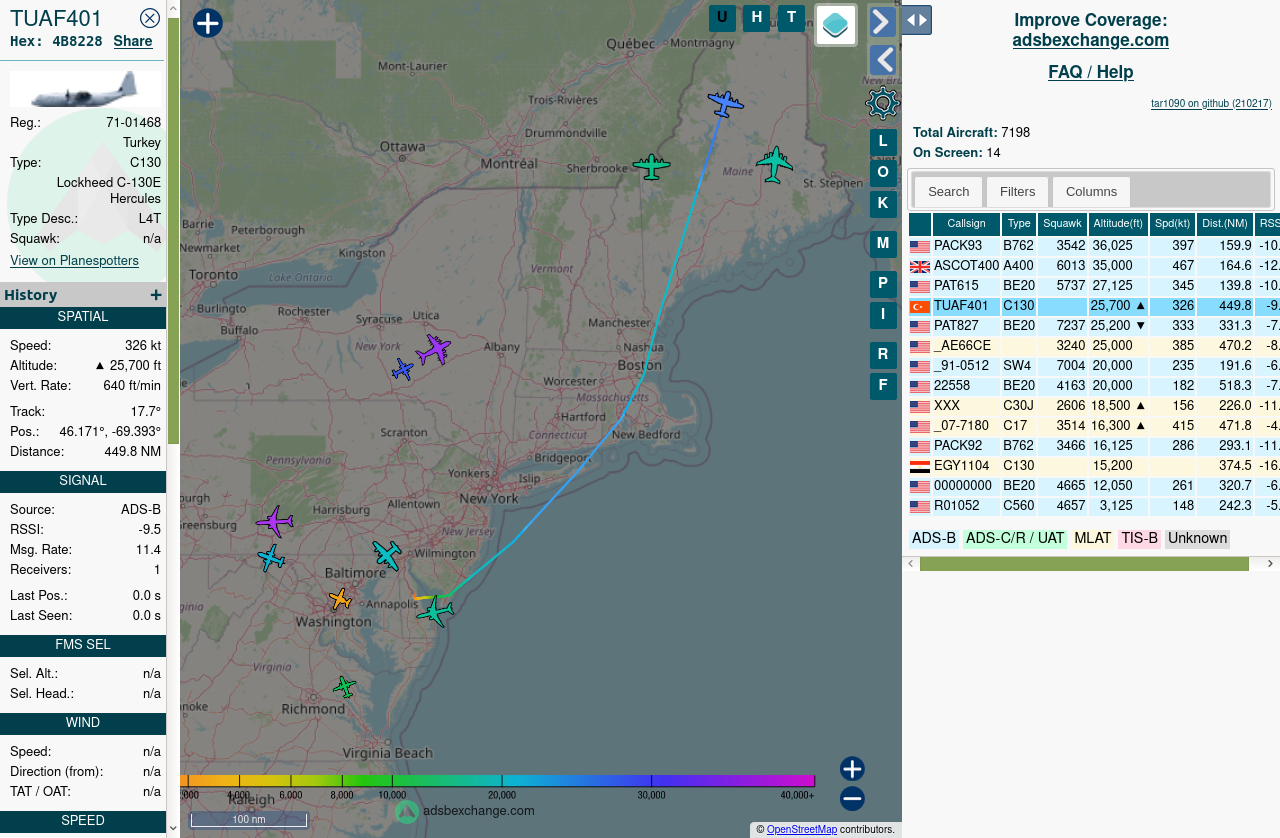
Task: Zoom out with map minus button
Action: (852, 799)
